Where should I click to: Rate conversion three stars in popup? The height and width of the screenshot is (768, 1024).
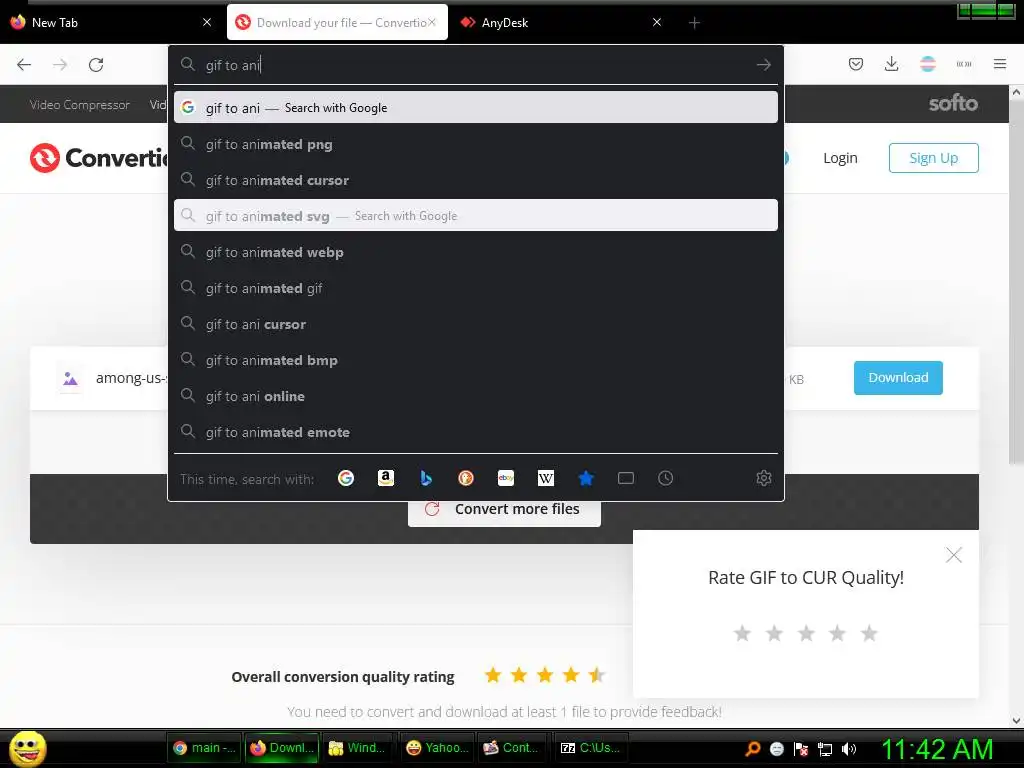(806, 633)
